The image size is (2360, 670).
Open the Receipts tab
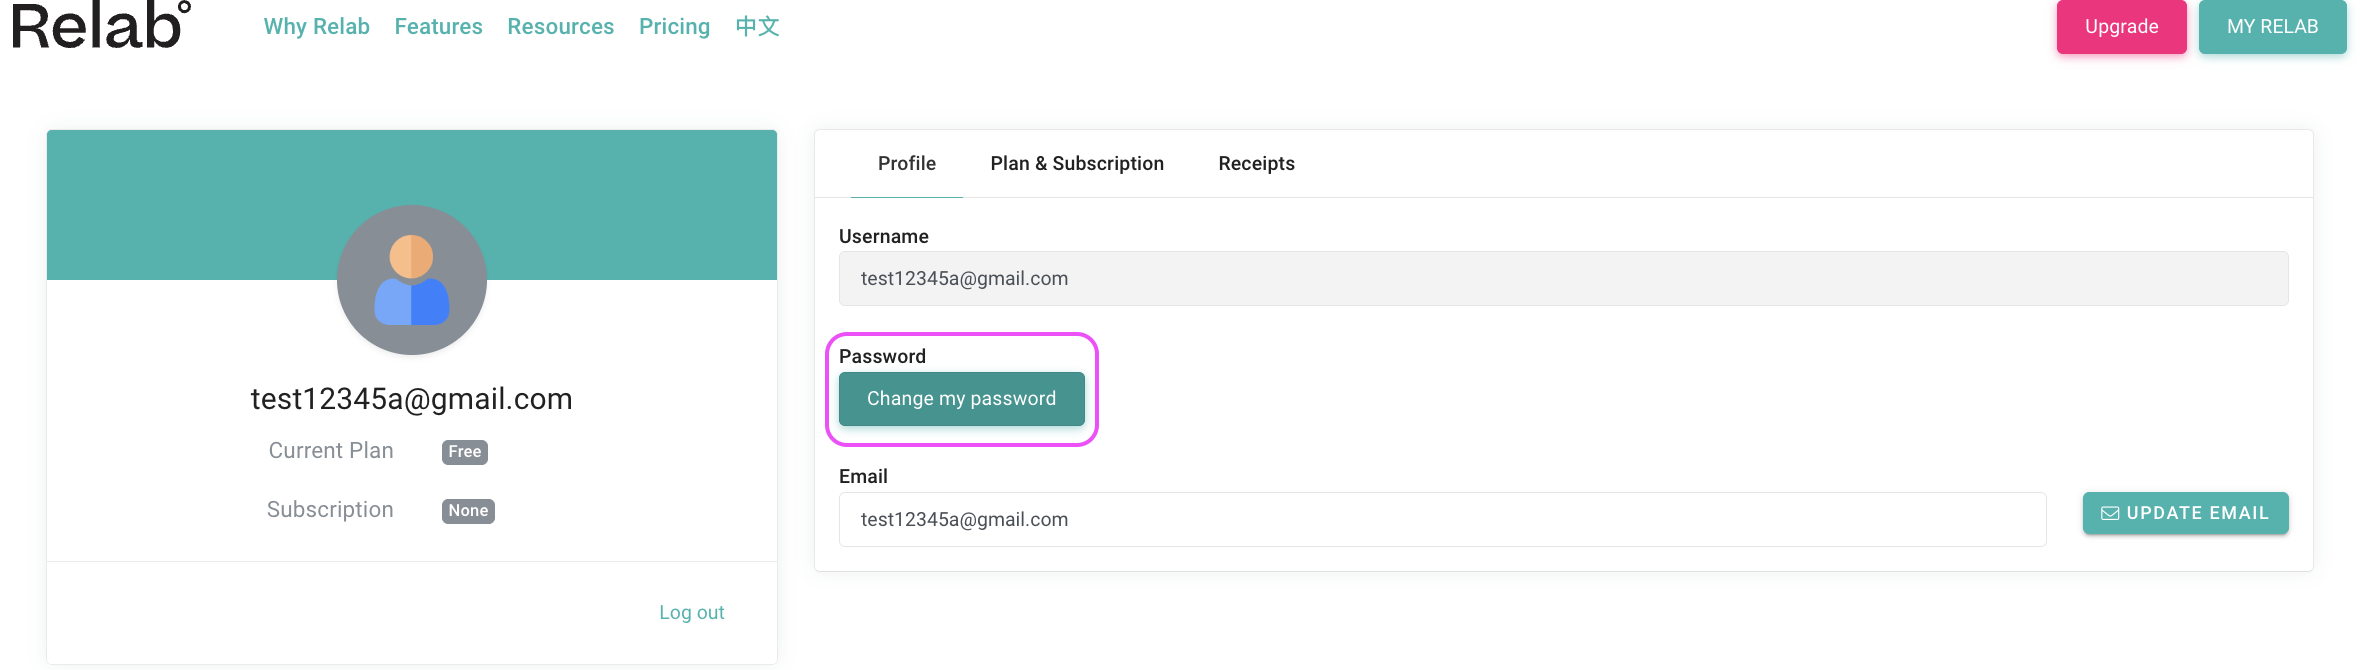(x=1256, y=164)
